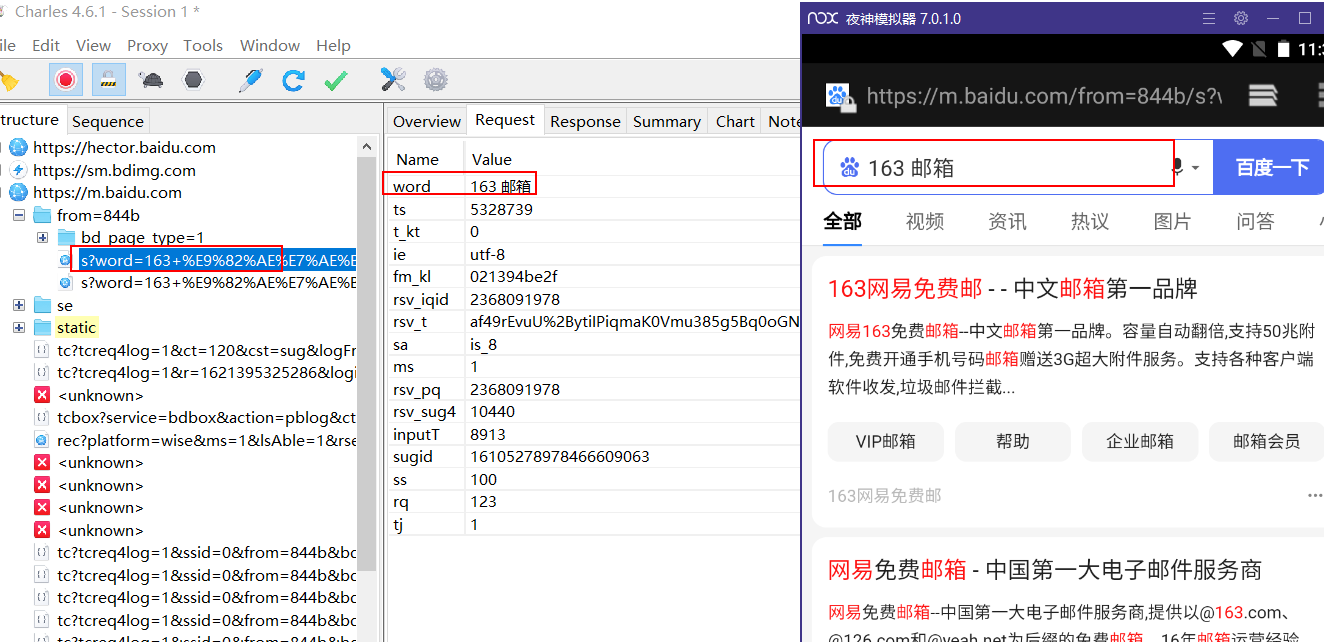Switch to the Chart tab
The height and width of the screenshot is (642, 1324).
735,121
